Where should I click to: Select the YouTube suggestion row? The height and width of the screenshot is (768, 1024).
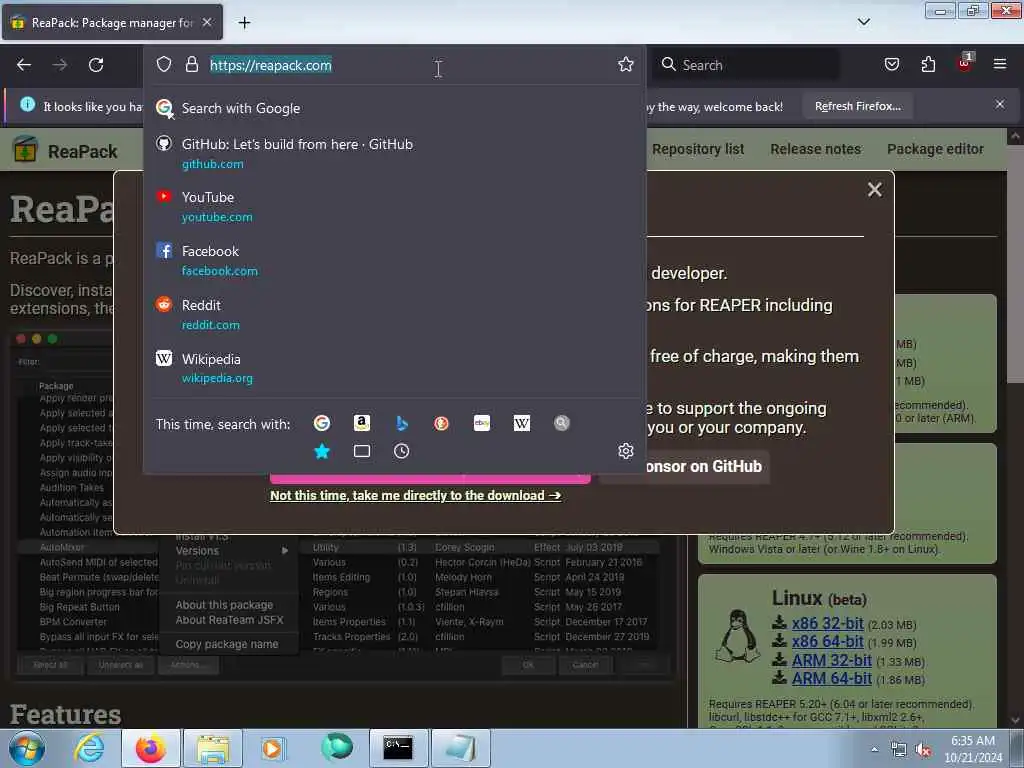(394, 206)
